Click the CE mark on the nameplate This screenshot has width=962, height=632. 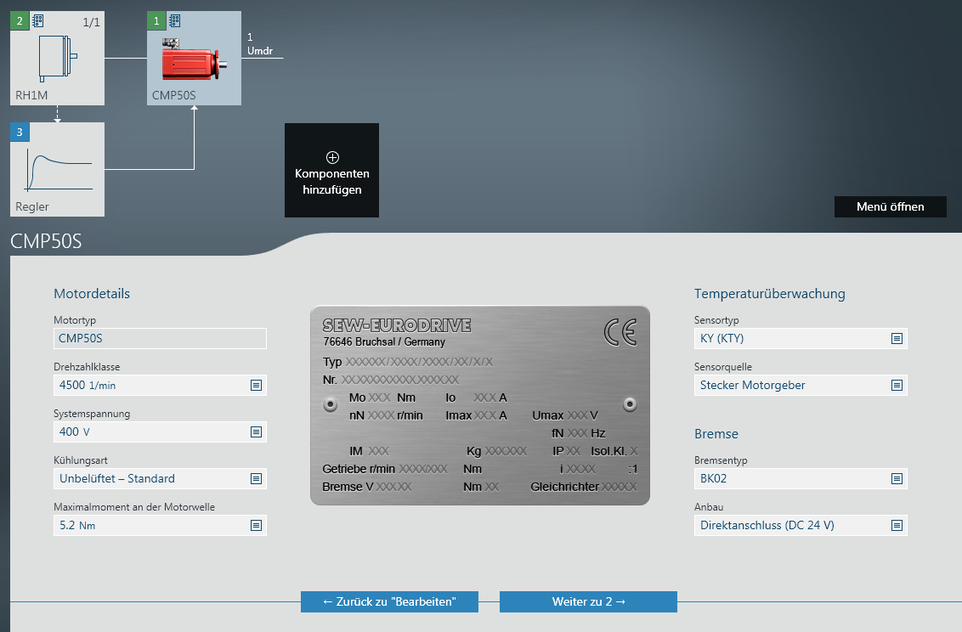(x=619, y=333)
